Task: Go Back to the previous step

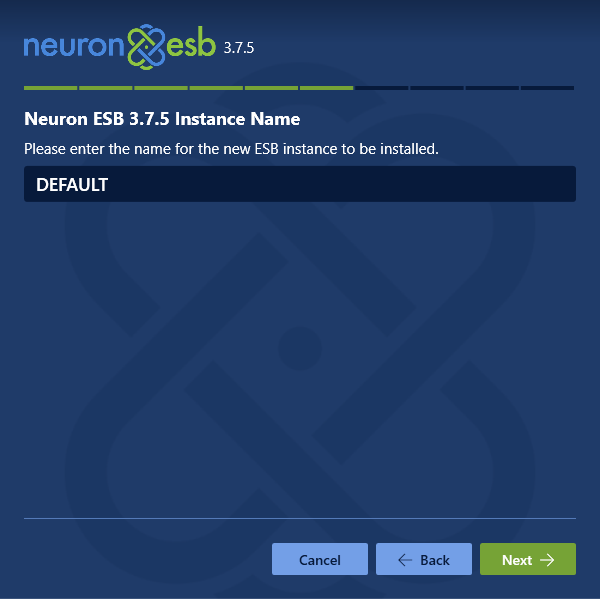Action: (424, 559)
